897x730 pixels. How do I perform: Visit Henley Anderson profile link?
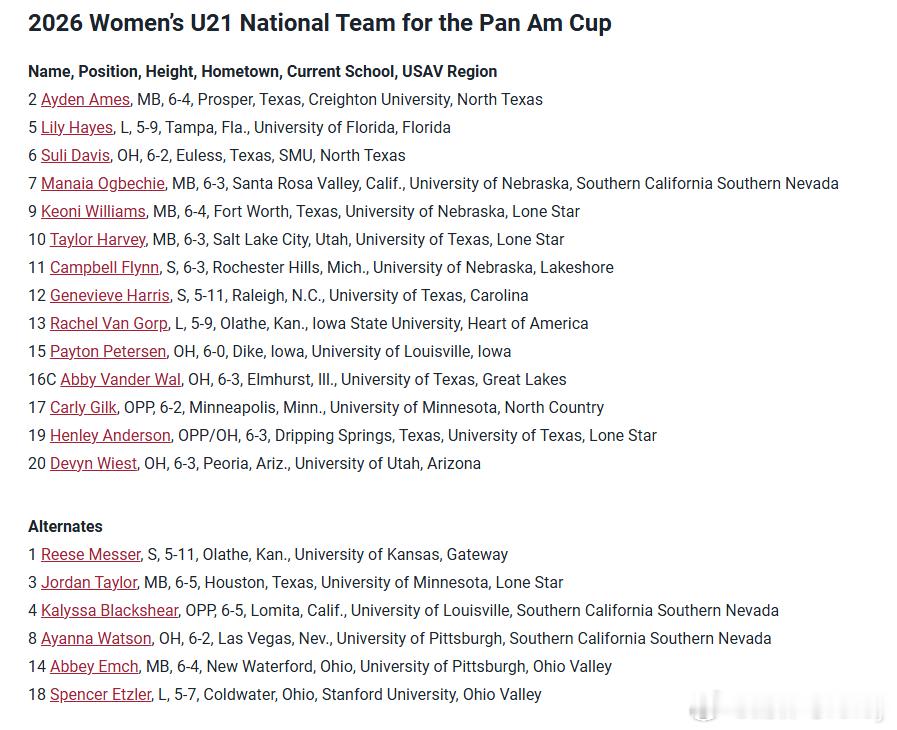tap(110, 436)
